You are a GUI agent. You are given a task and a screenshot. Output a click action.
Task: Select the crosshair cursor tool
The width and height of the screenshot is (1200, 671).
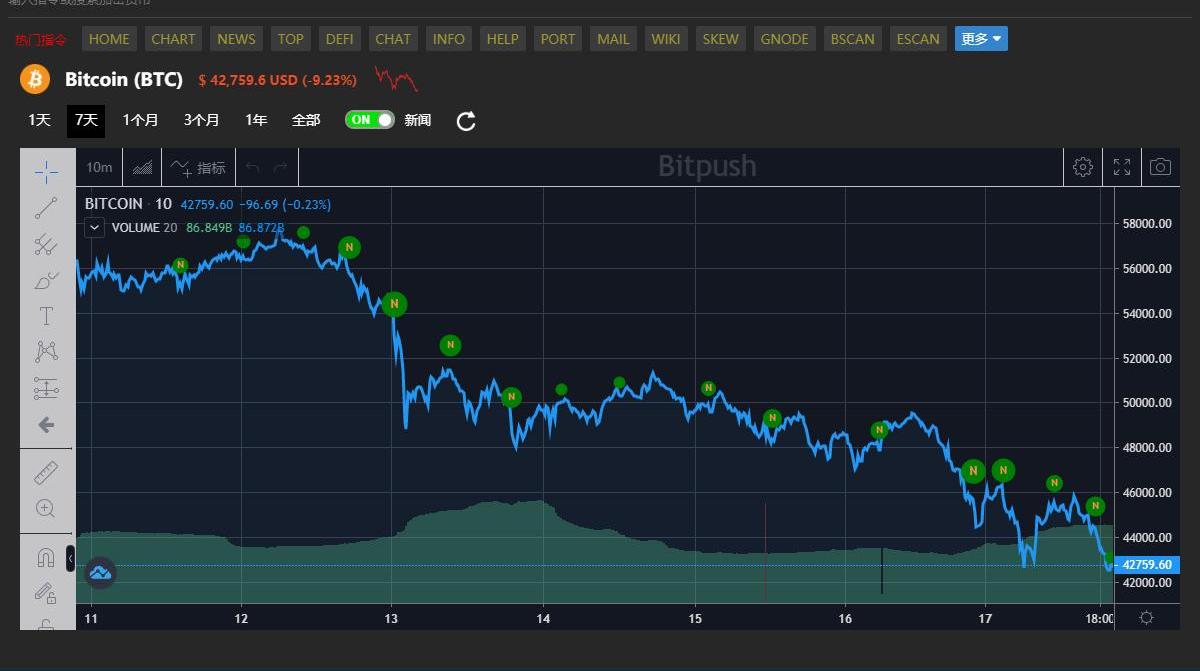point(46,172)
